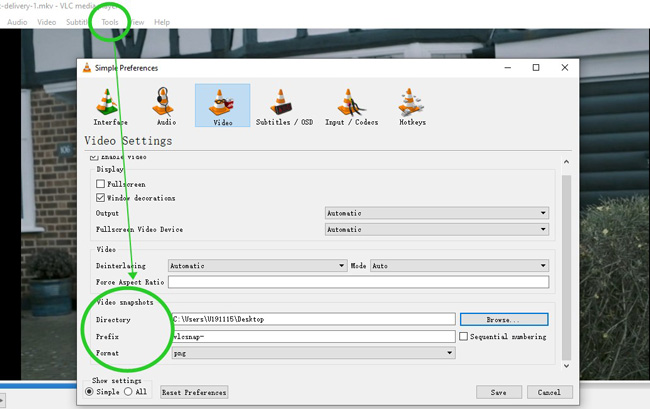
Task: Open the Subtitle menu in VLC
Action: 78,22
